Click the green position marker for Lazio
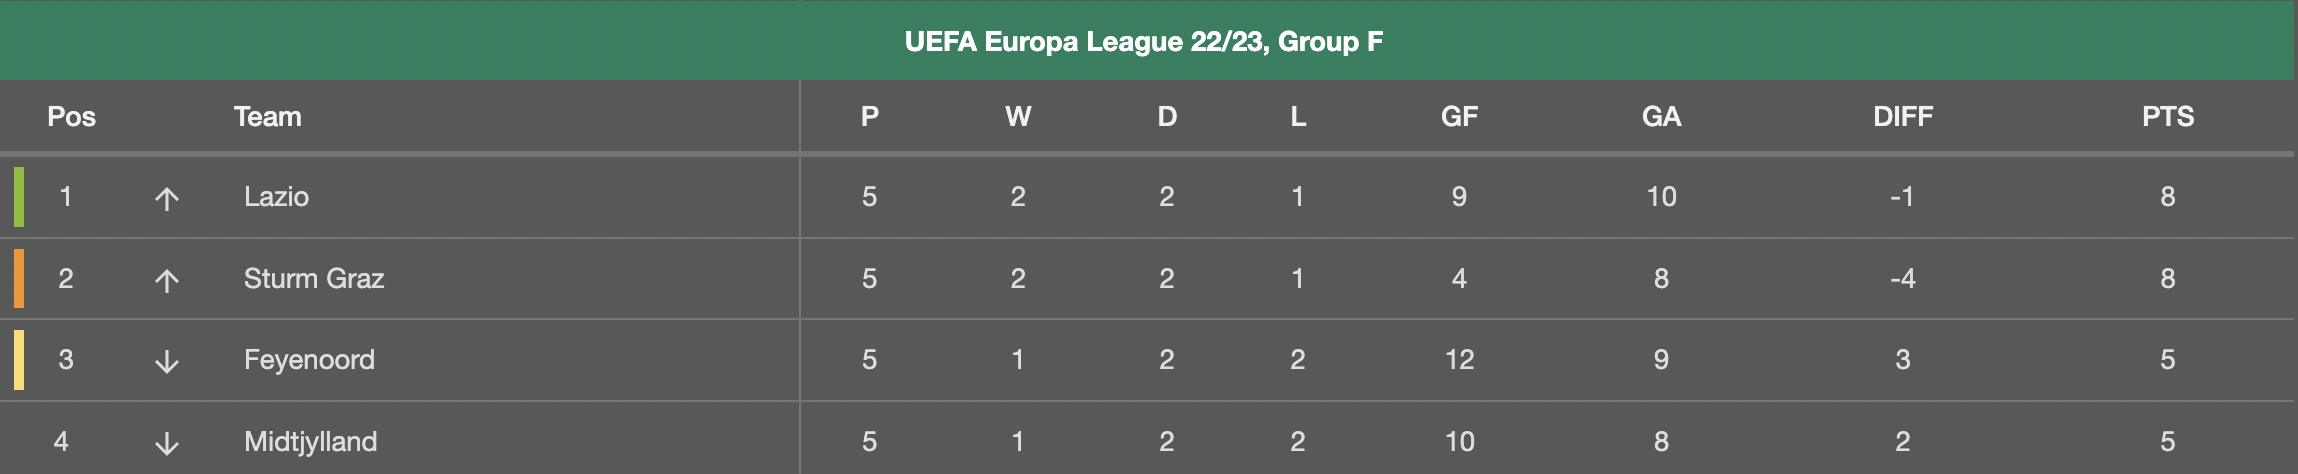Viewport: 2298px width, 474px height. pyautogui.click(x=19, y=197)
